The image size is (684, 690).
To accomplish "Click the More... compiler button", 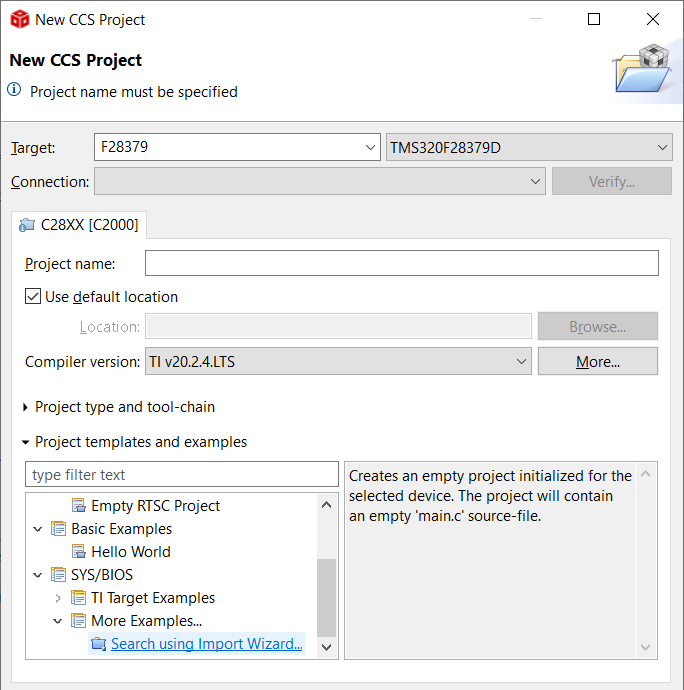I will tap(598, 361).
